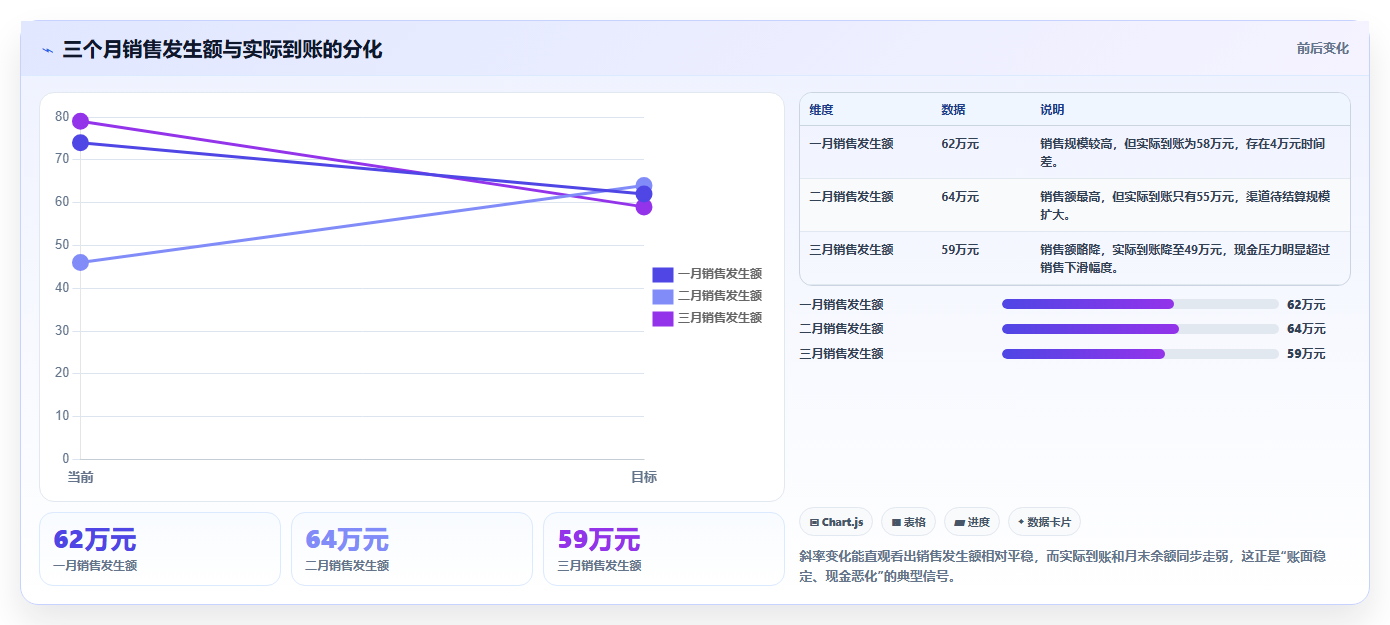This screenshot has width=1390, height=625.
Task: Select the 进度 tag chip
Action: 972,522
